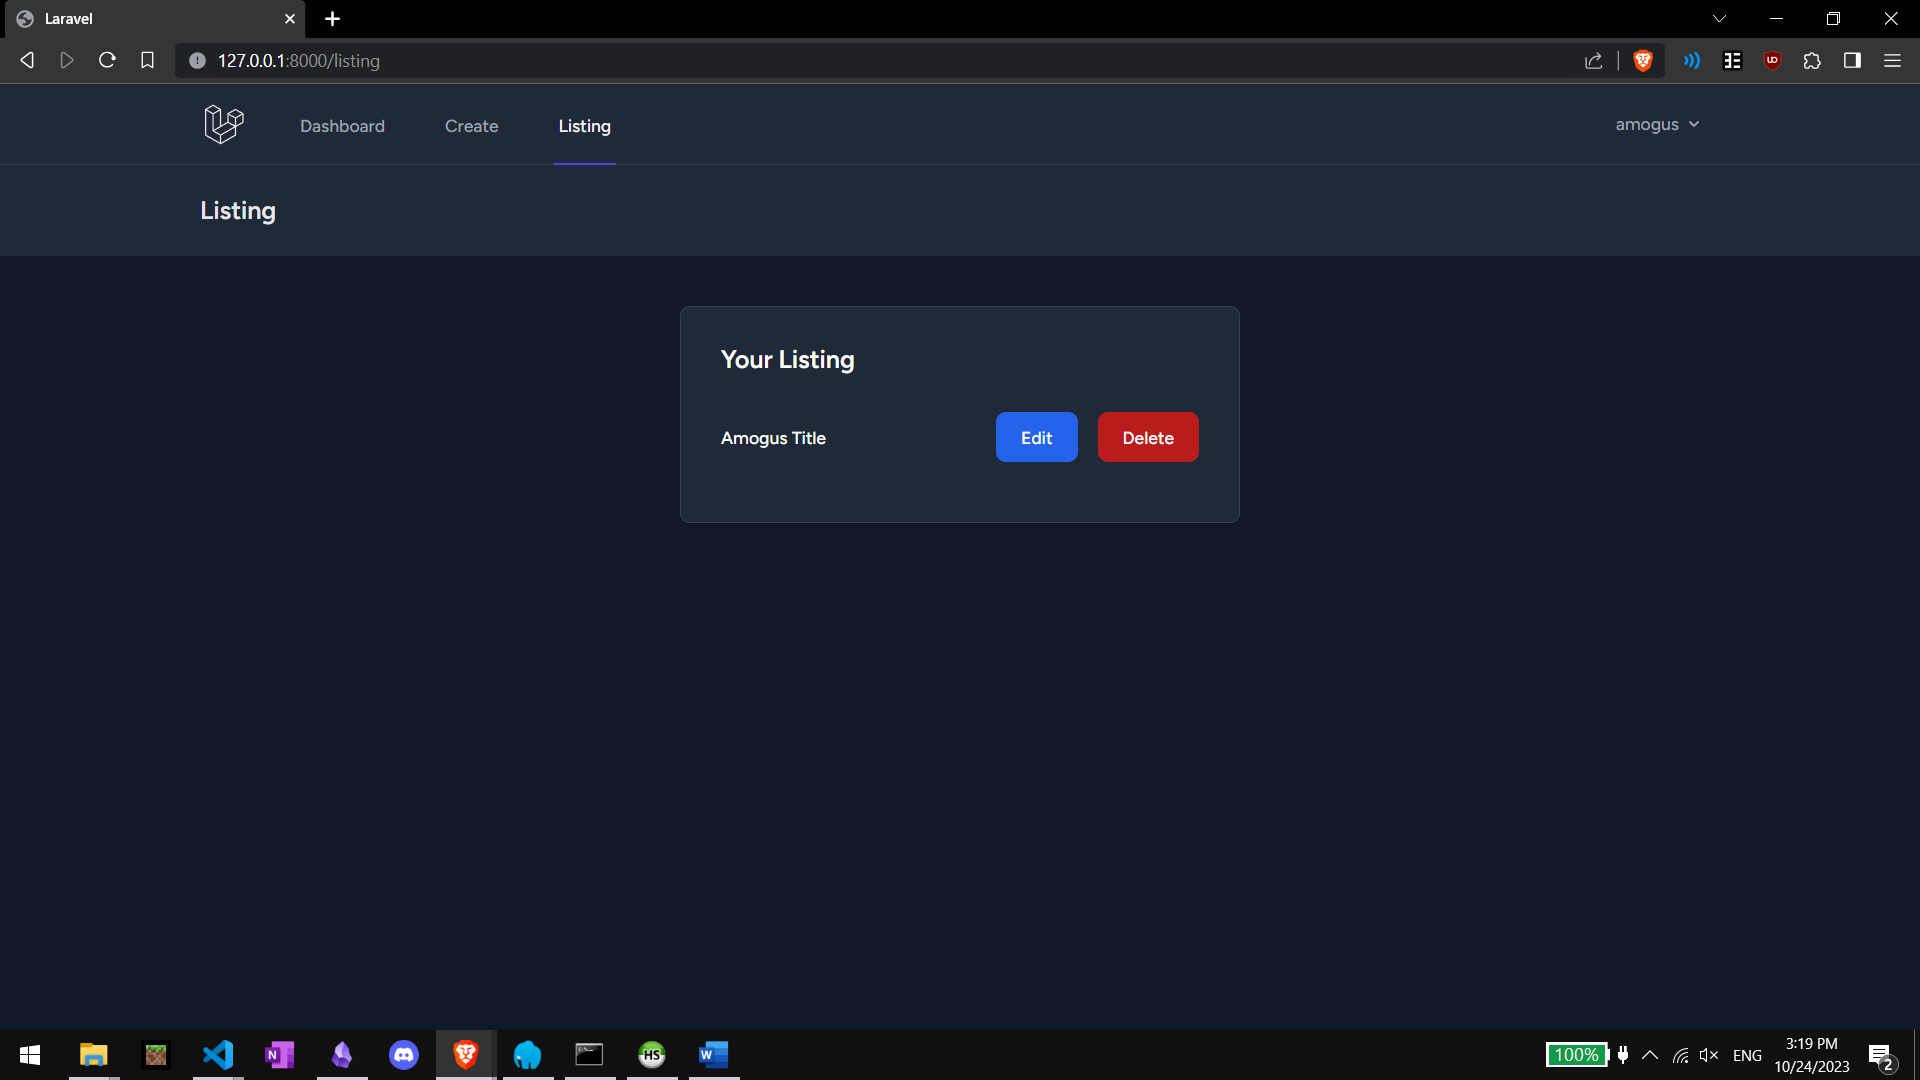This screenshot has width=1920, height=1080.
Task: Select the Listing nav tab
Action: point(584,126)
